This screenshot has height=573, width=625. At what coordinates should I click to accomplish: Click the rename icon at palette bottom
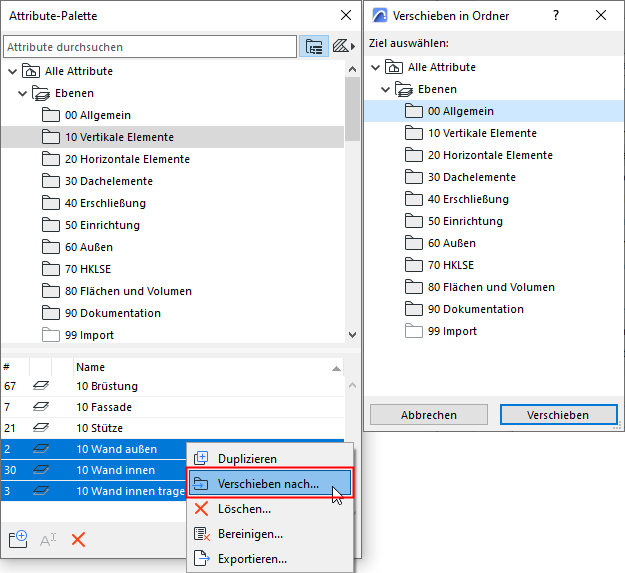(x=48, y=540)
